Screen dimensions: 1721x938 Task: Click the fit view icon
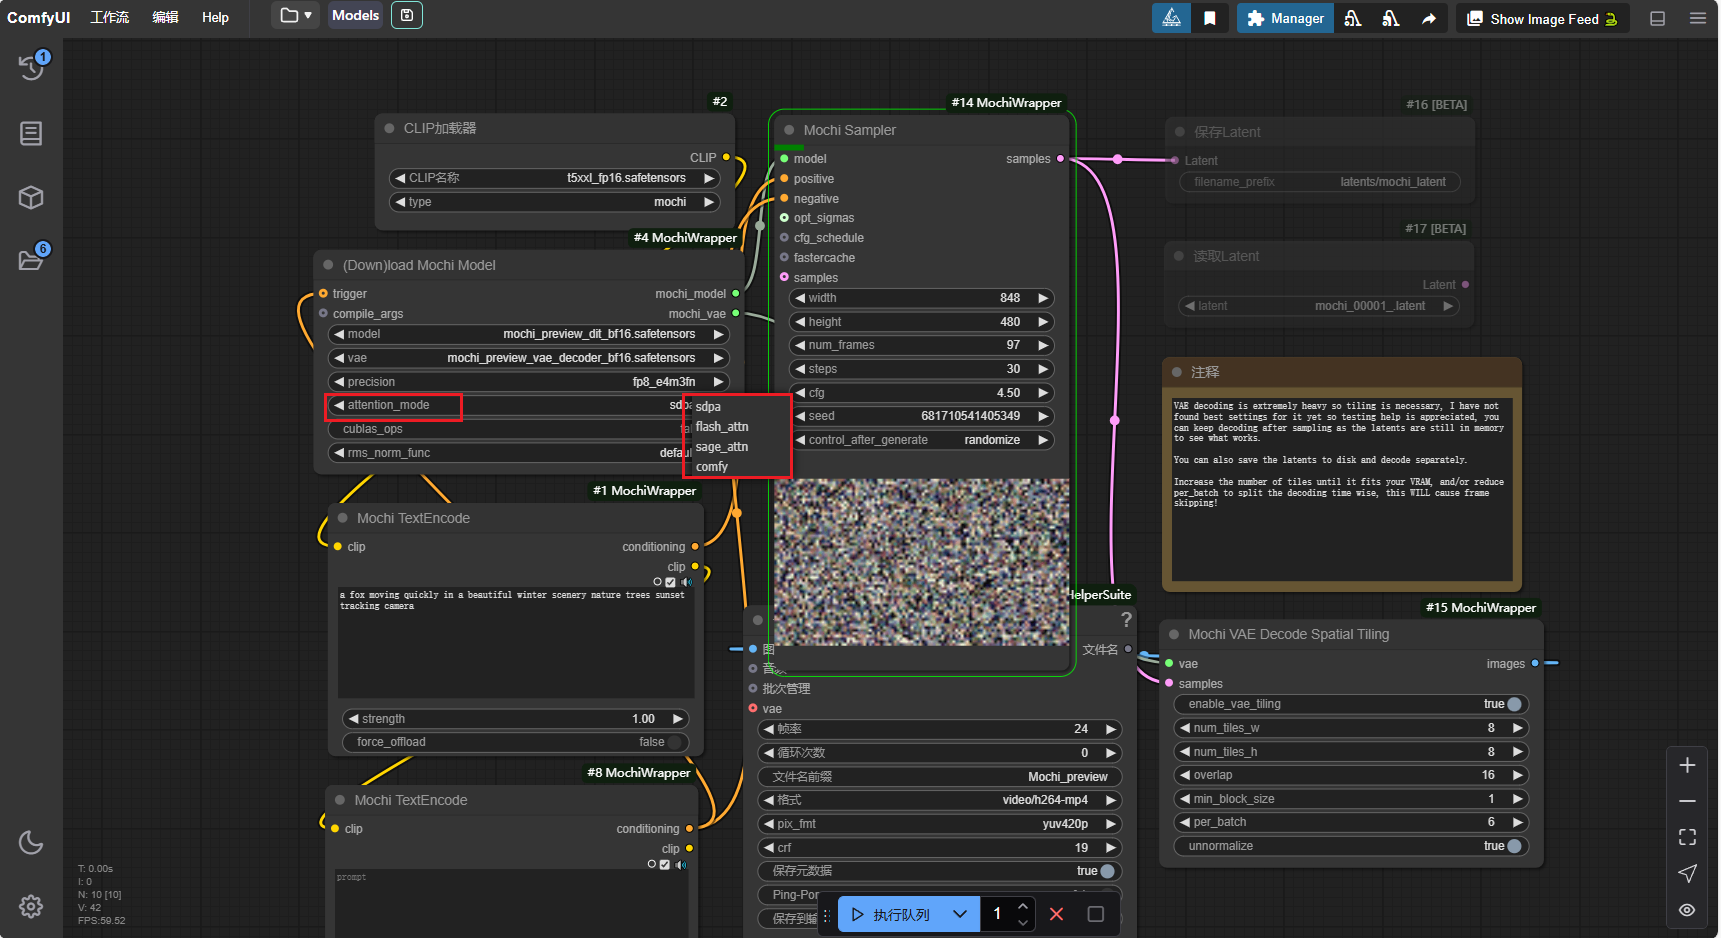[x=1687, y=837]
